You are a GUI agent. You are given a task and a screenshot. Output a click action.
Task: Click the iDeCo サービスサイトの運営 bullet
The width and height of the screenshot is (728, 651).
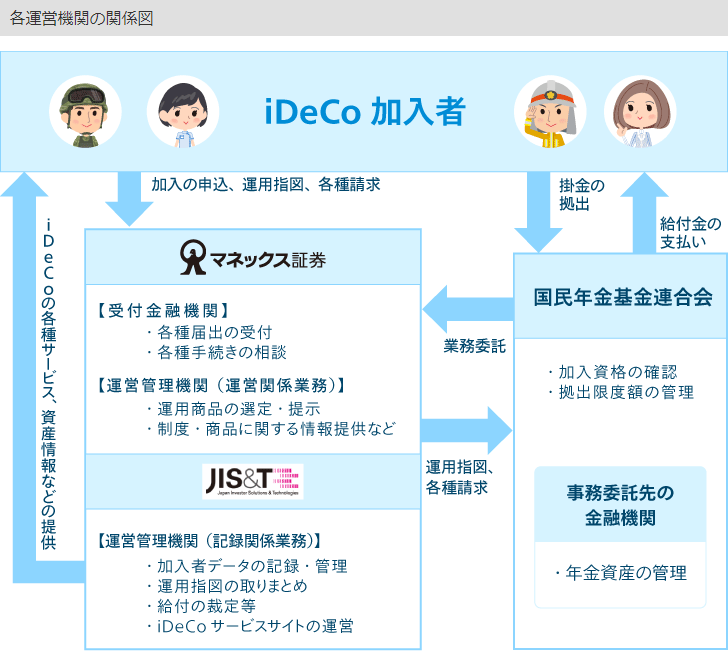pyautogui.click(x=250, y=626)
